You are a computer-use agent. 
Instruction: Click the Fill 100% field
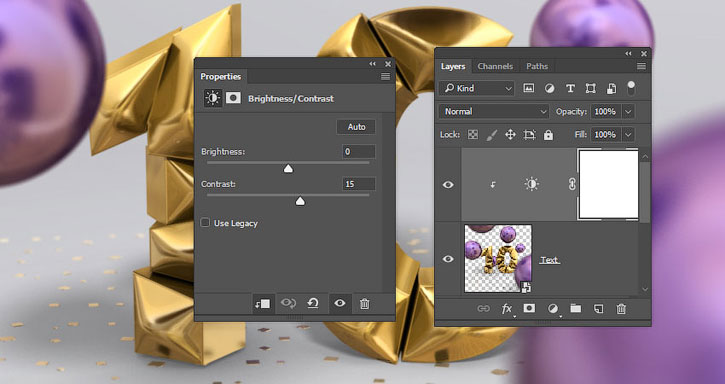[x=606, y=135]
